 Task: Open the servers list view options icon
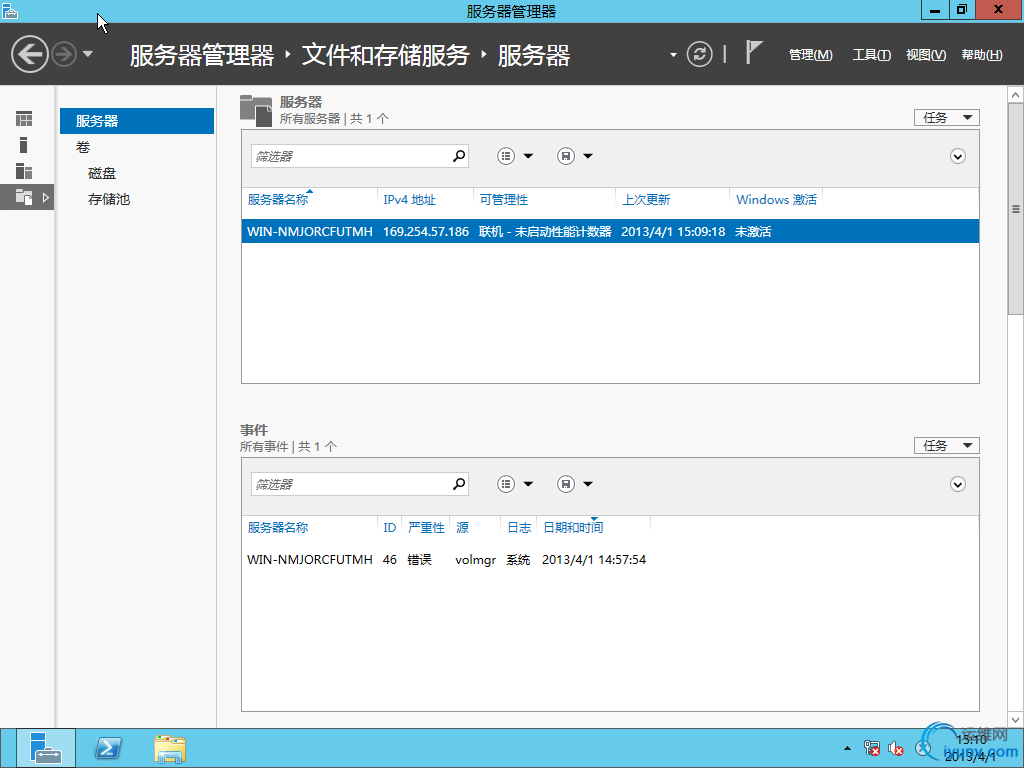click(x=506, y=156)
